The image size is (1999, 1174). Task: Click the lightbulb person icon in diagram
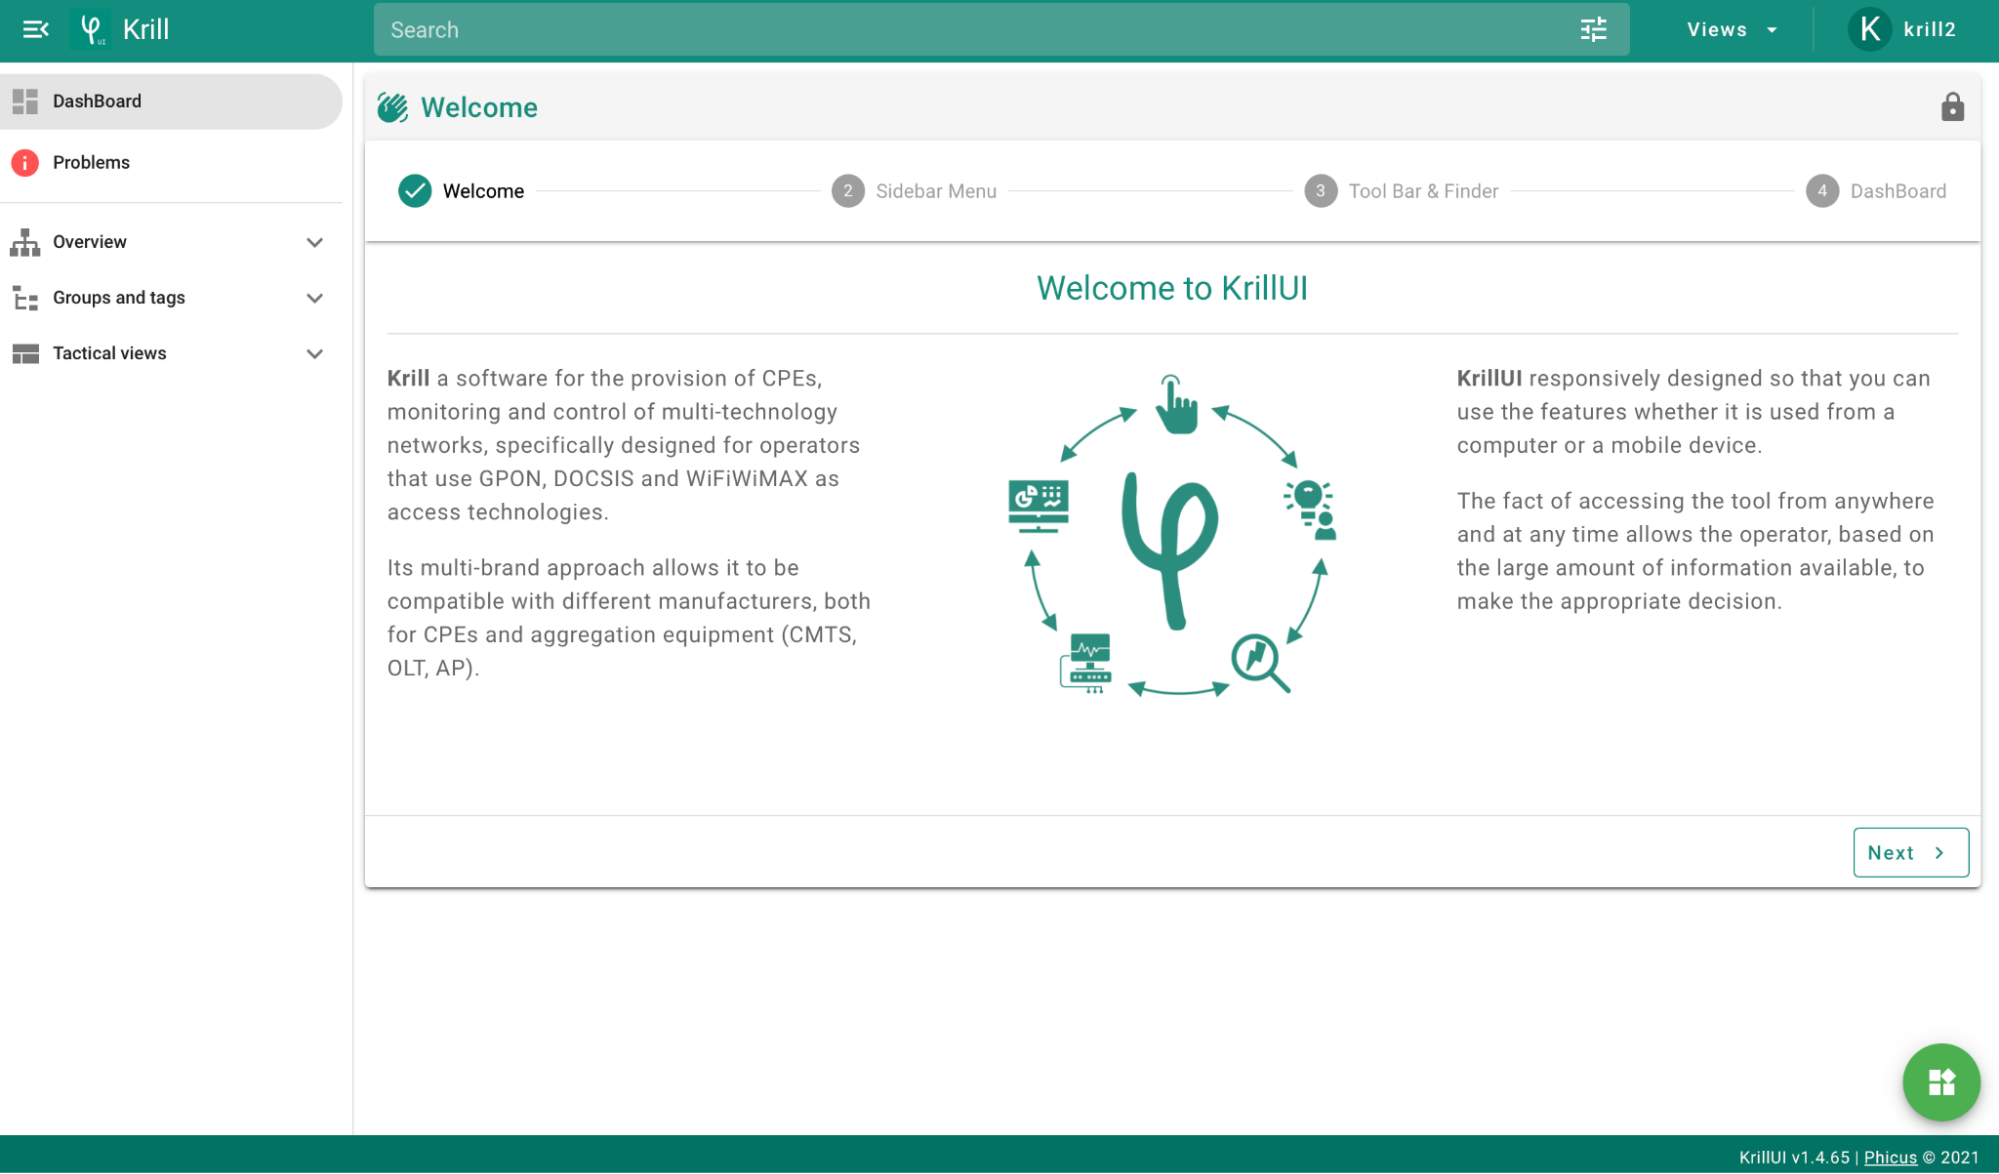point(1311,510)
